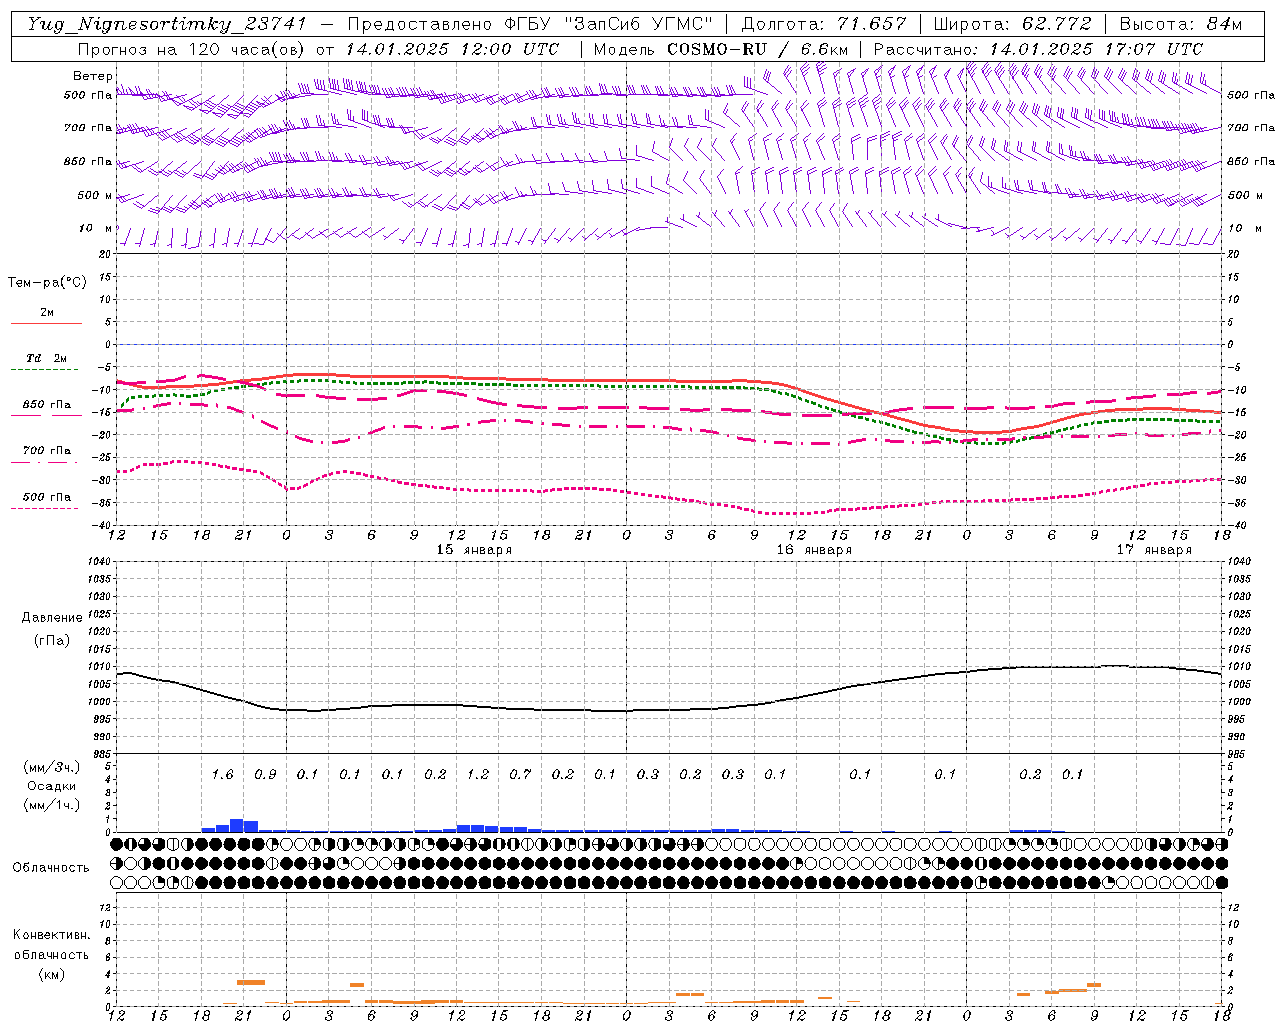Click the 16 января date label
The image size is (1280, 1024).
click(x=814, y=550)
